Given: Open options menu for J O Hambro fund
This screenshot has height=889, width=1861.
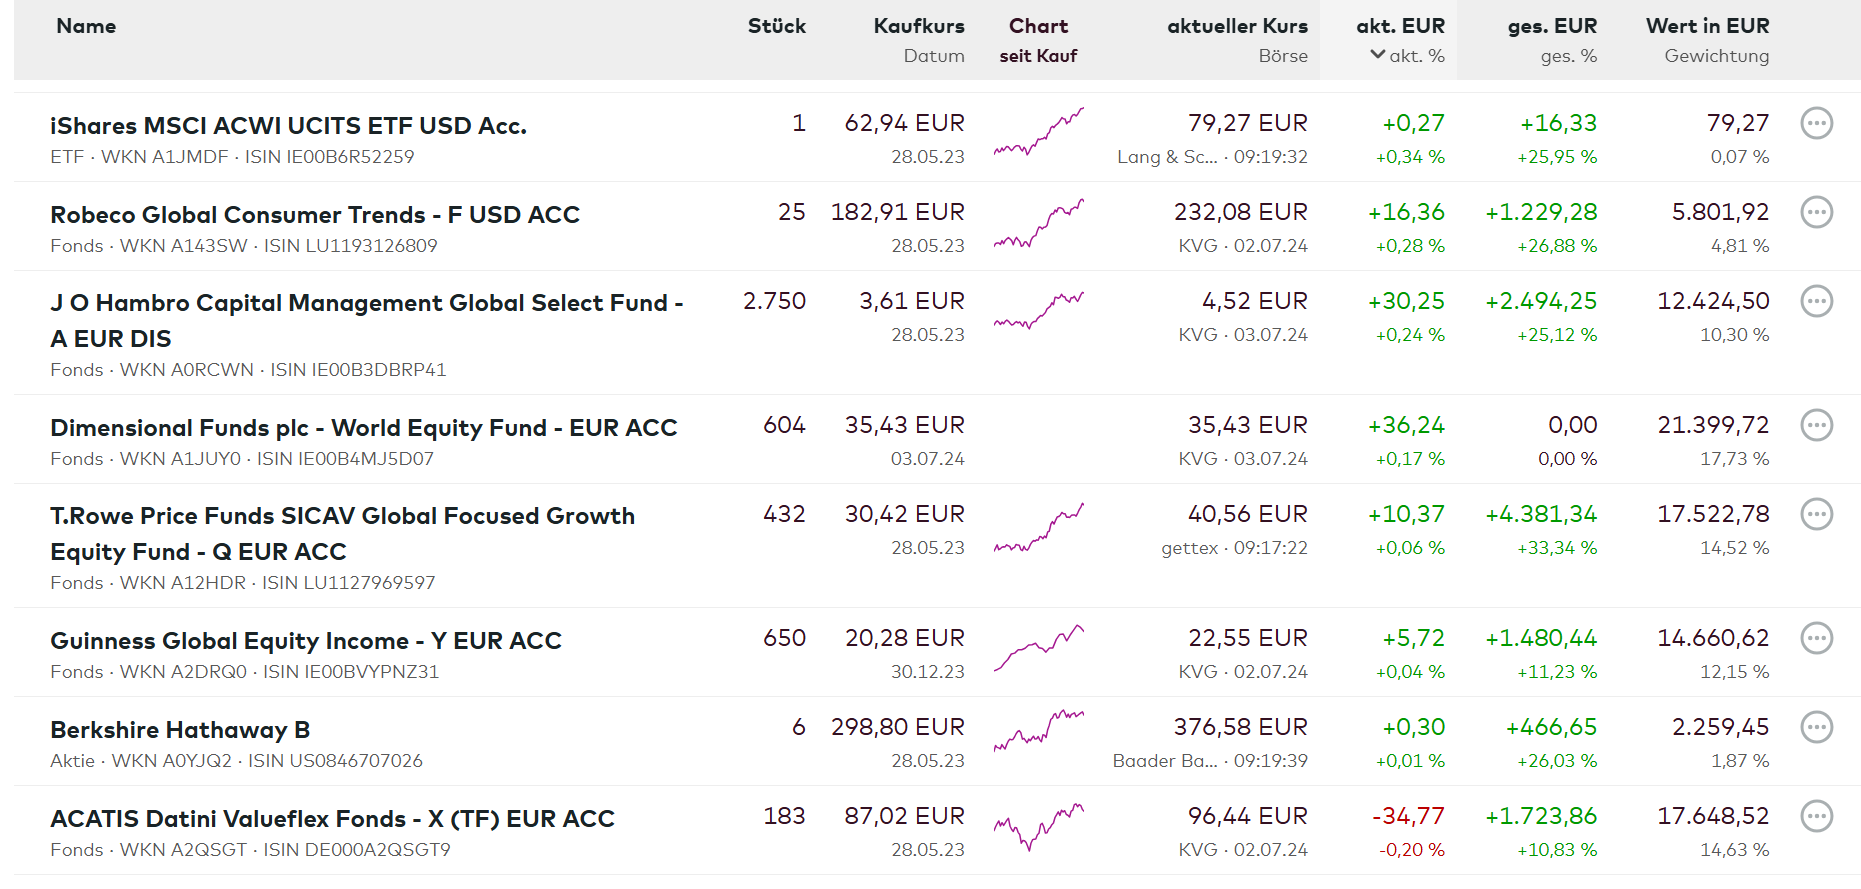Looking at the screenshot, I should click(1816, 302).
